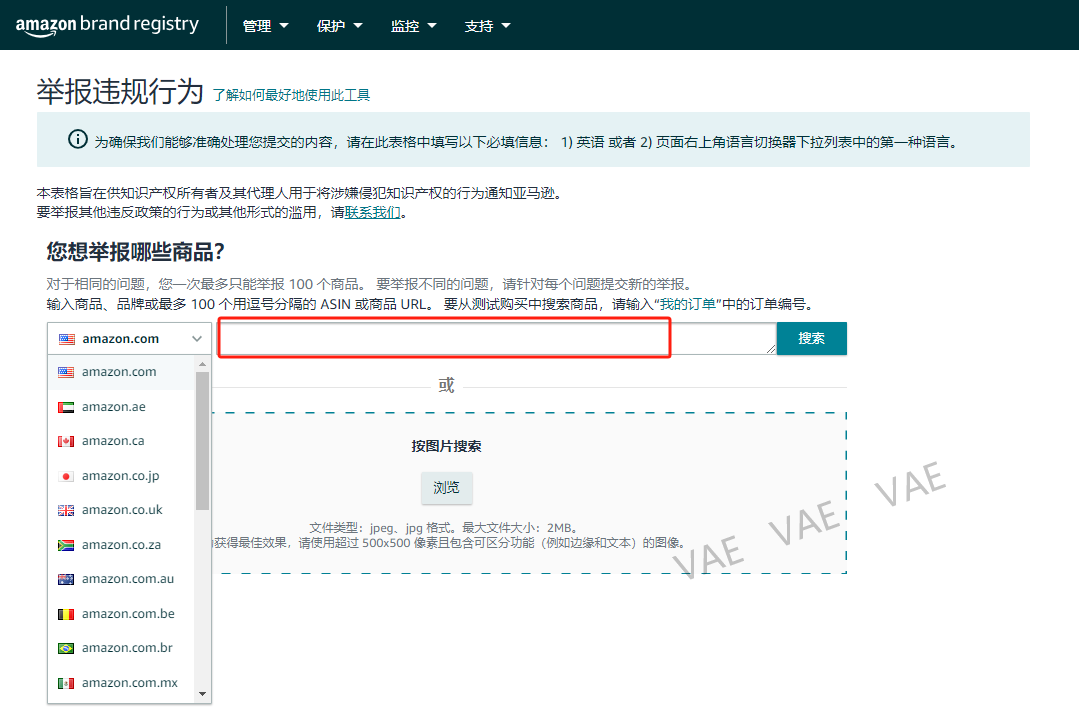The image size is (1079, 727).
Task: Choose amazon.com.mx from the list
Action: coord(121,683)
